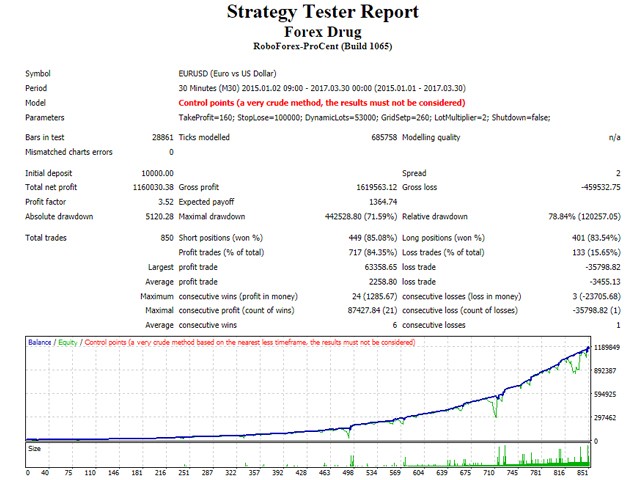Select the Gross loss value -459532.75
Viewport: 640px width, 480px height.
point(600,187)
